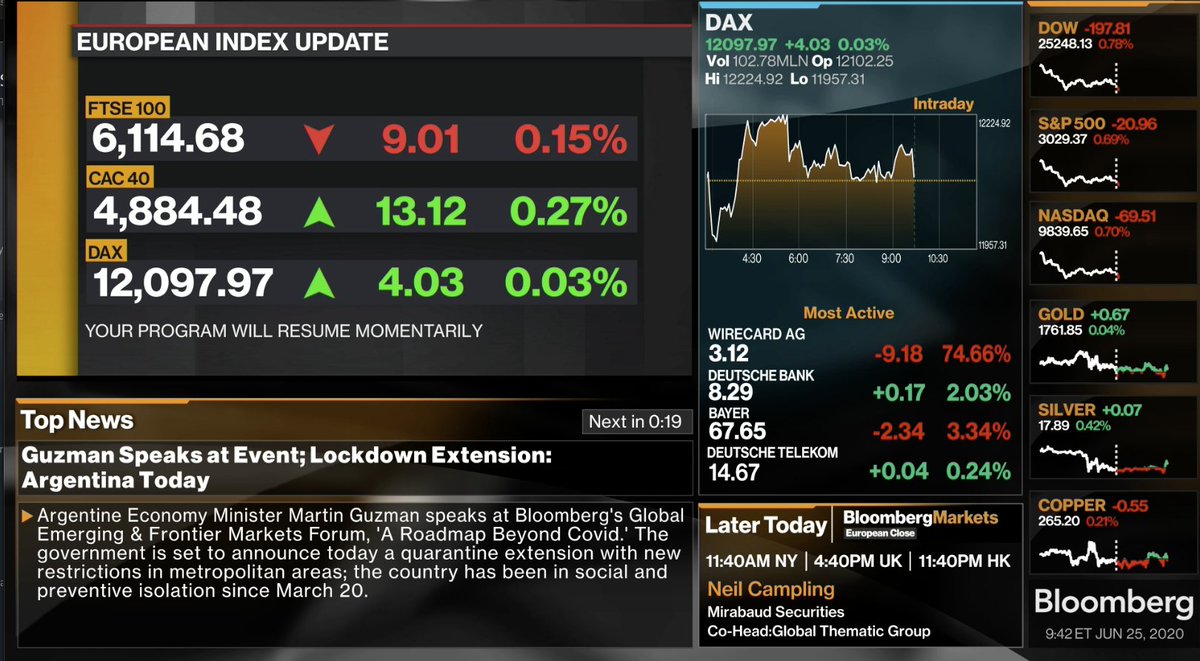Click the 'Next in 0:19' countdown box
Viewport: 1200px width, 661px height.
tap(635, 421)
